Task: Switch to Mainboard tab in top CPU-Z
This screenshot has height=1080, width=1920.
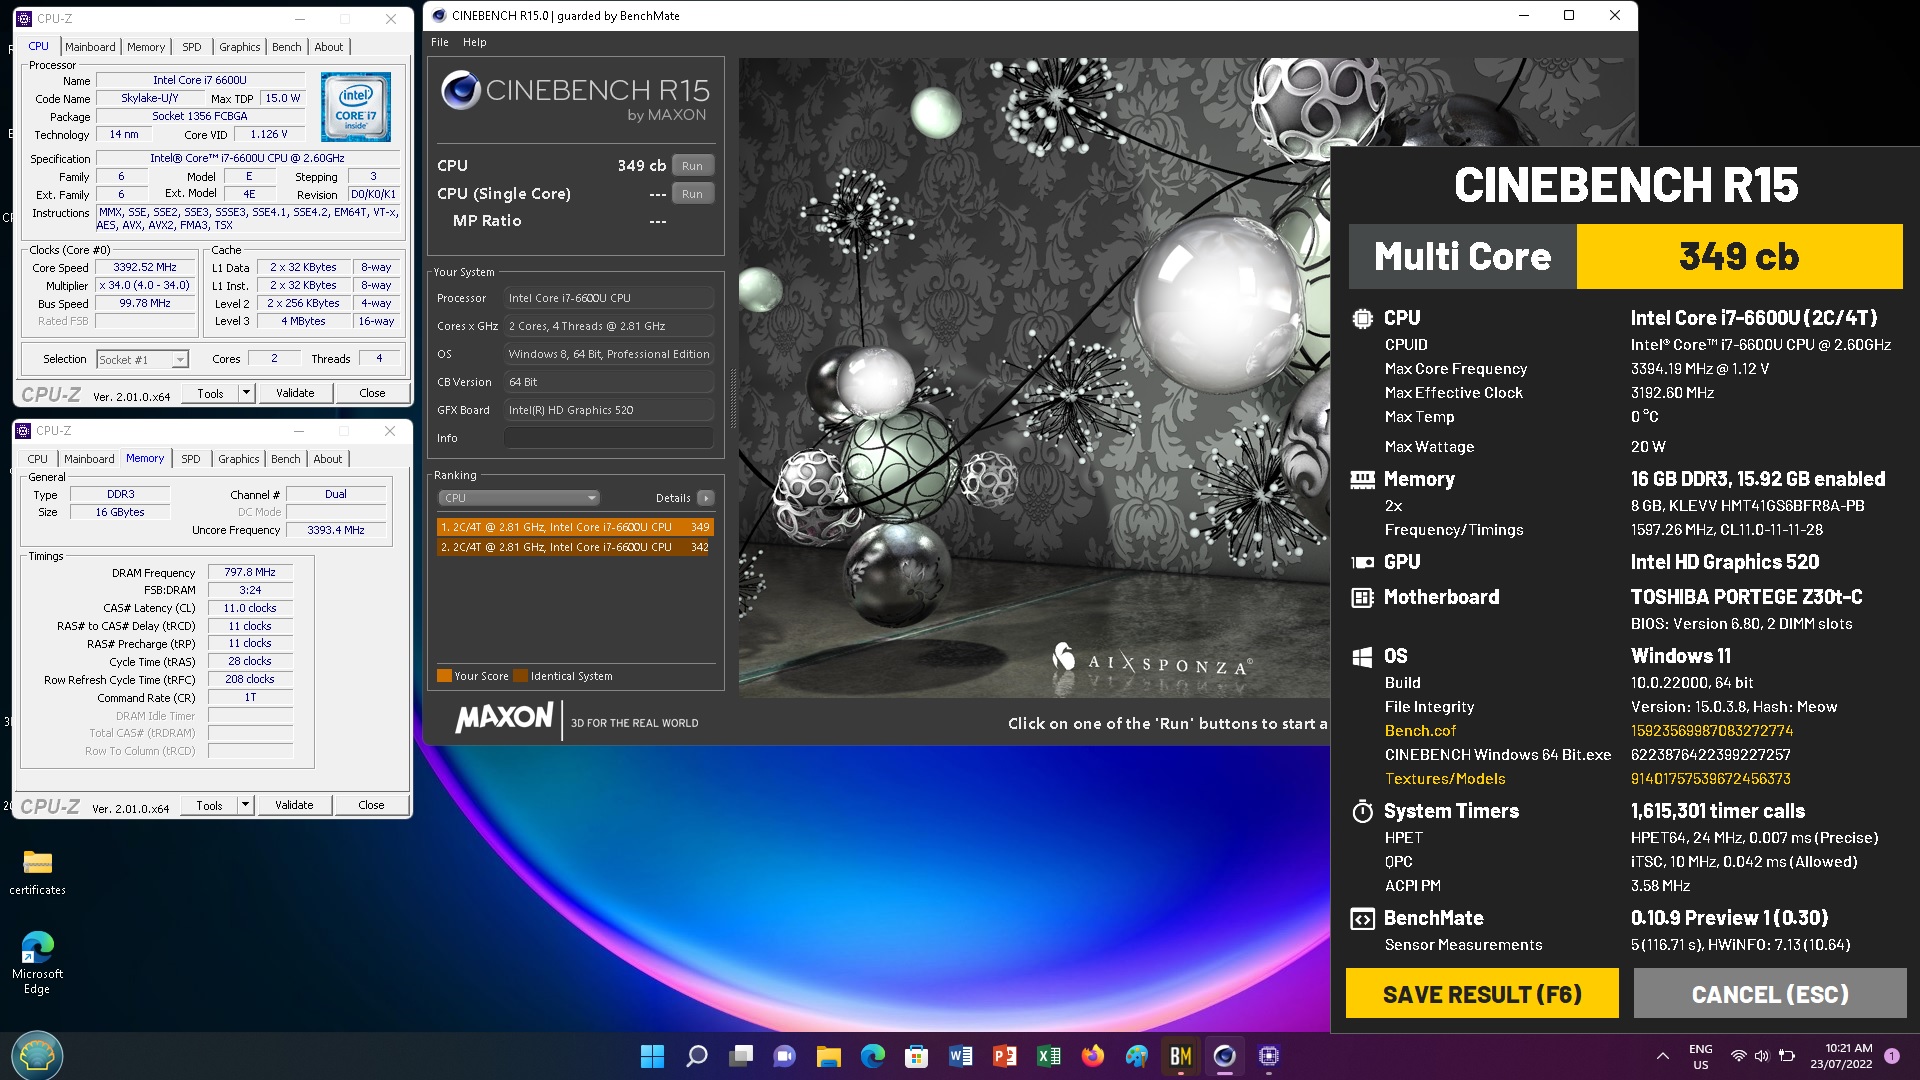Action: pyautogui.click(x=90, y=47)
